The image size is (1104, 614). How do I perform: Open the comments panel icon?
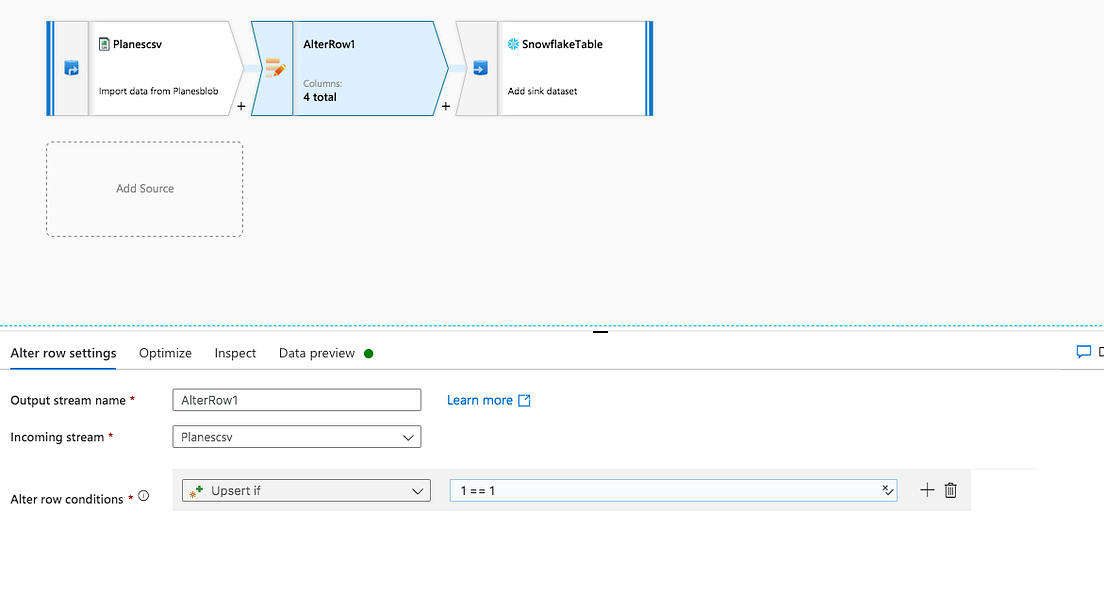[x=1083, y=352]
